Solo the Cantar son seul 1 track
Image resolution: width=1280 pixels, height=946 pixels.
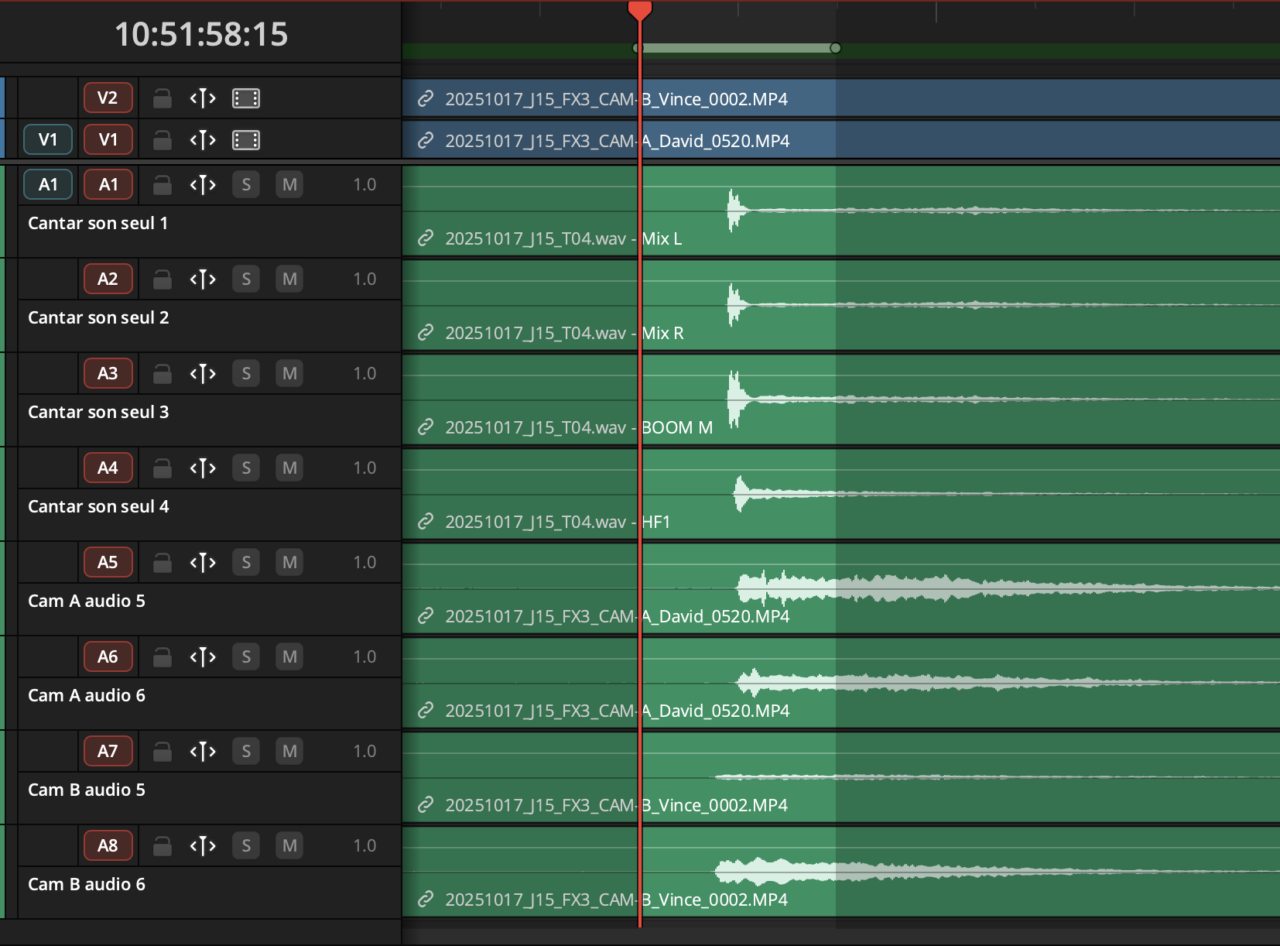[x=246, y=185]
